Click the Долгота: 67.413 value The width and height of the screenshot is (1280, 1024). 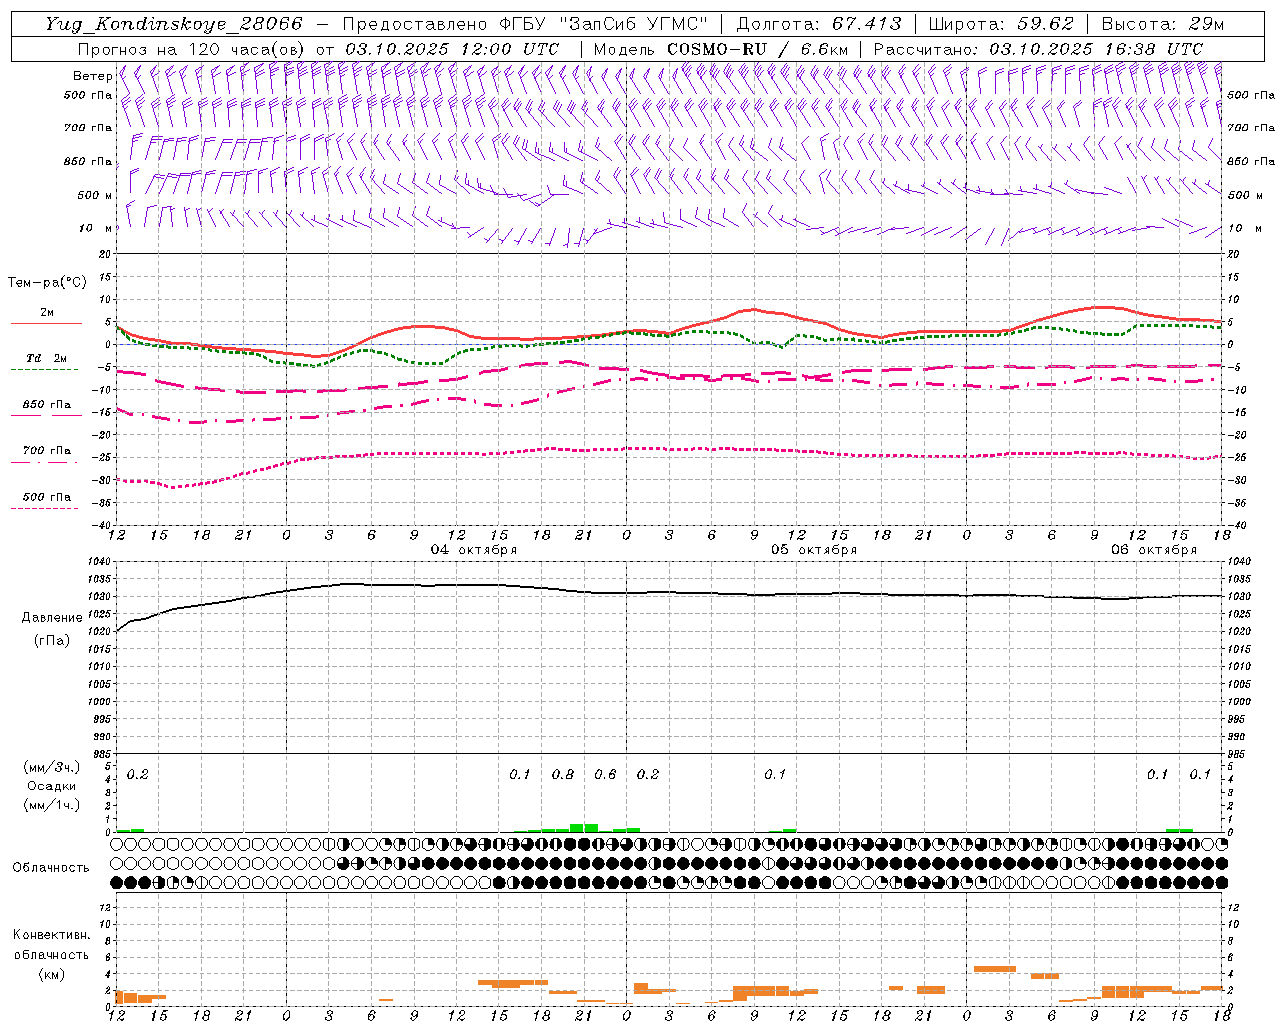tap(818, 24)
